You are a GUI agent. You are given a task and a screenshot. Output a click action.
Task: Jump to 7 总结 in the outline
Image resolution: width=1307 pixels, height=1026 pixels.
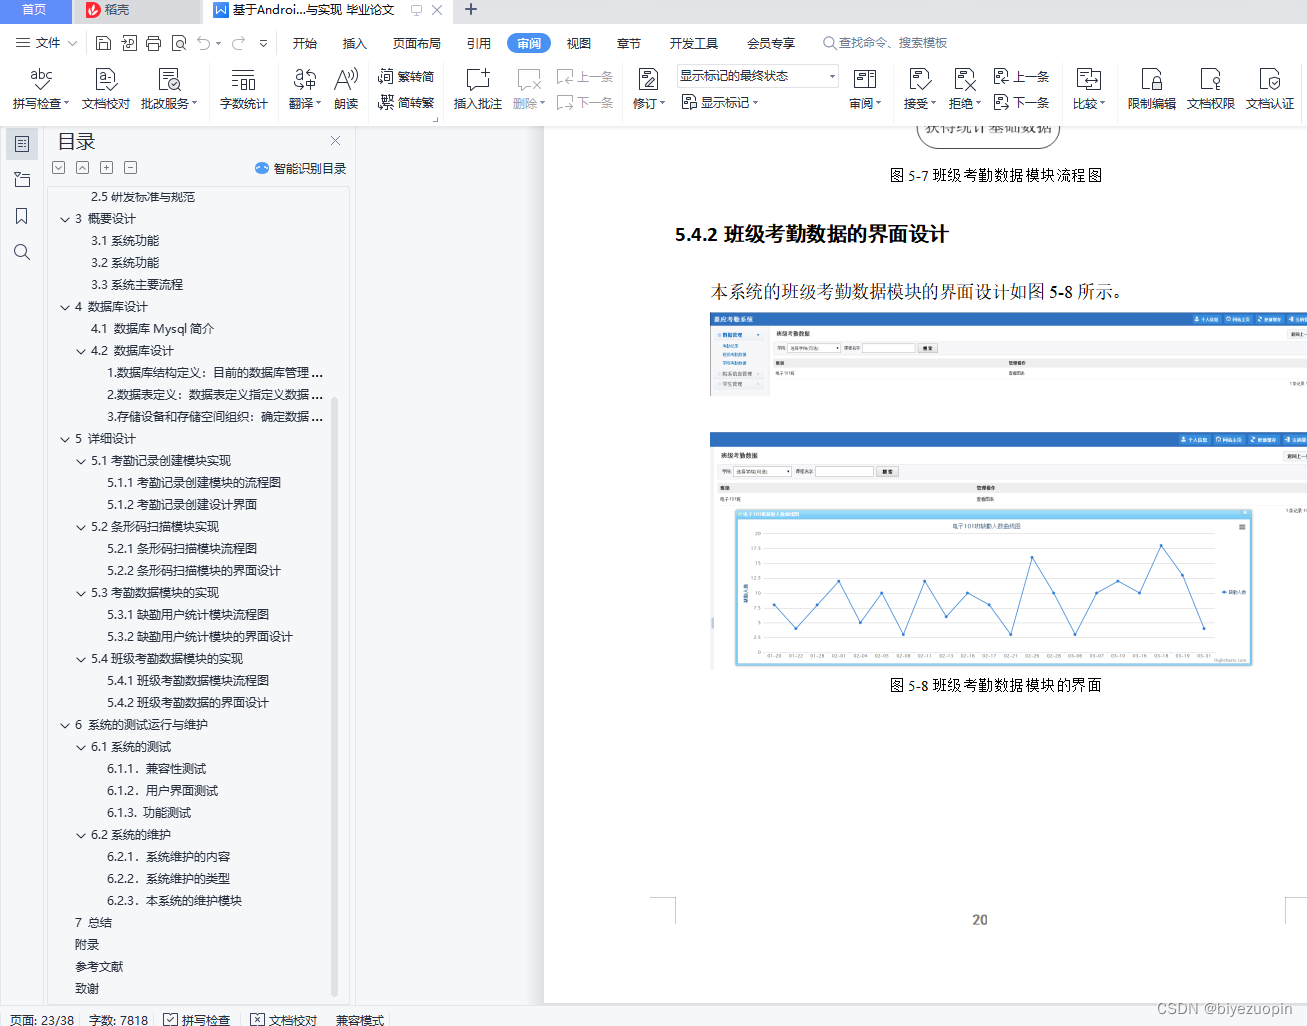pyautogui.click(x=93, y=923)
